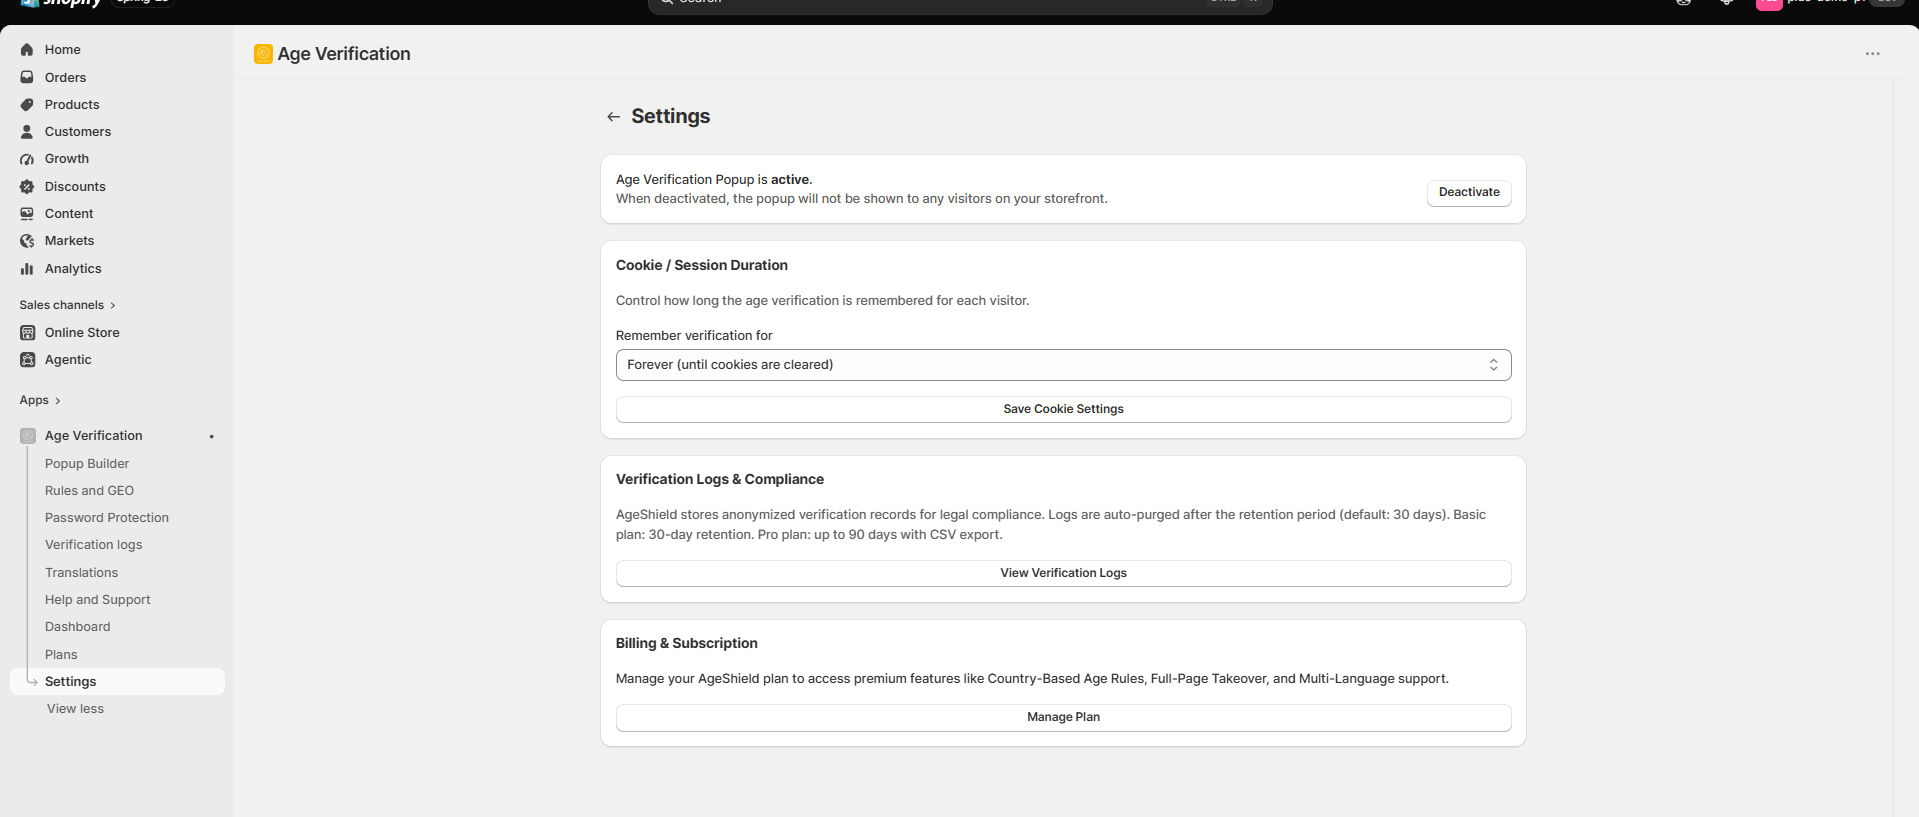Click the Manage Plan button

click(1063, 717)
